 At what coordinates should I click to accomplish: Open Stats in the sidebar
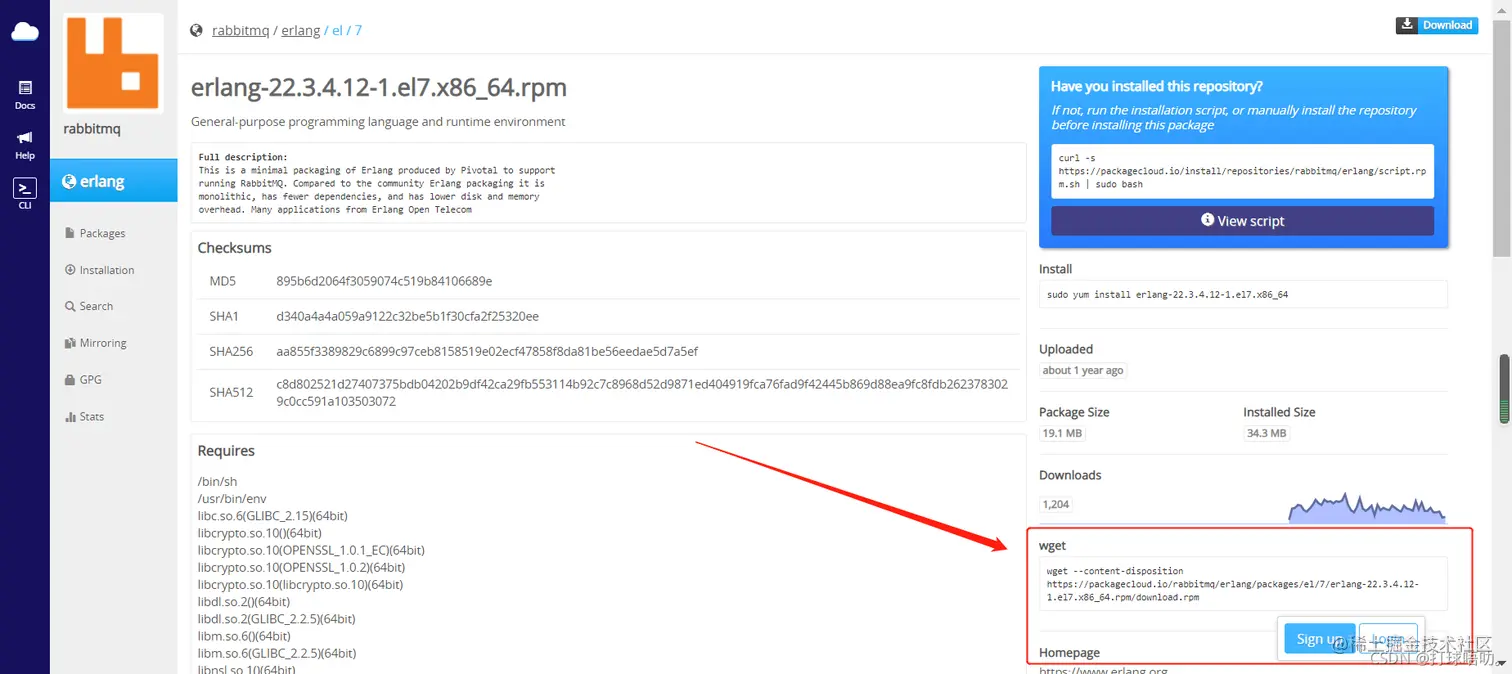click(84, 417)
